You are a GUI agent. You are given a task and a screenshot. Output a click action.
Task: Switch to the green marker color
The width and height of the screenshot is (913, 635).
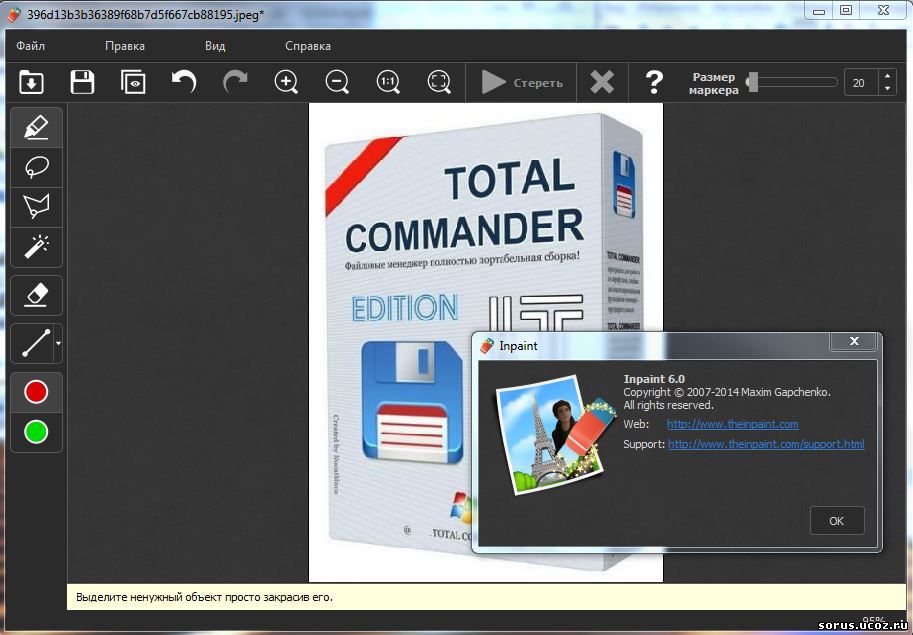[36, 432]
